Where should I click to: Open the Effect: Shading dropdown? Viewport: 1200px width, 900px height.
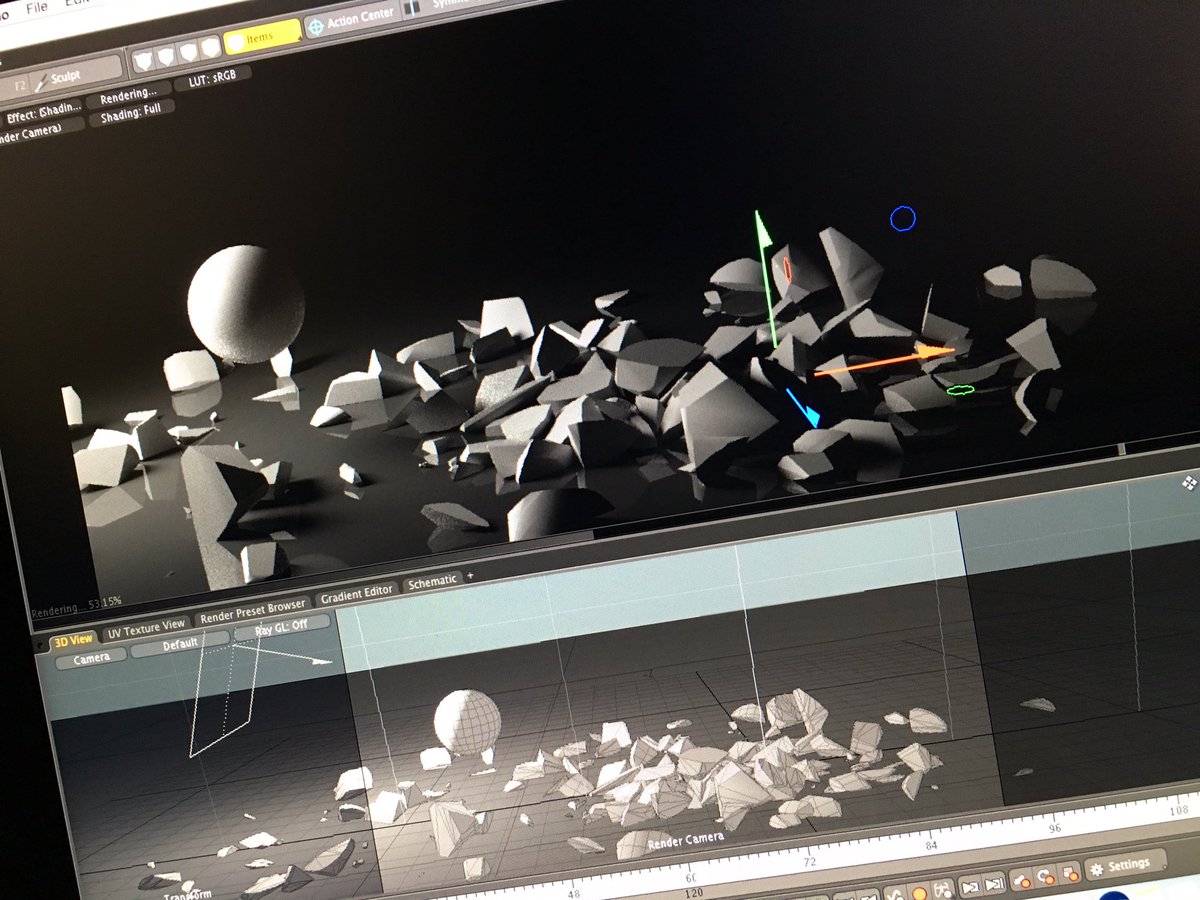(x=42, y=112)
